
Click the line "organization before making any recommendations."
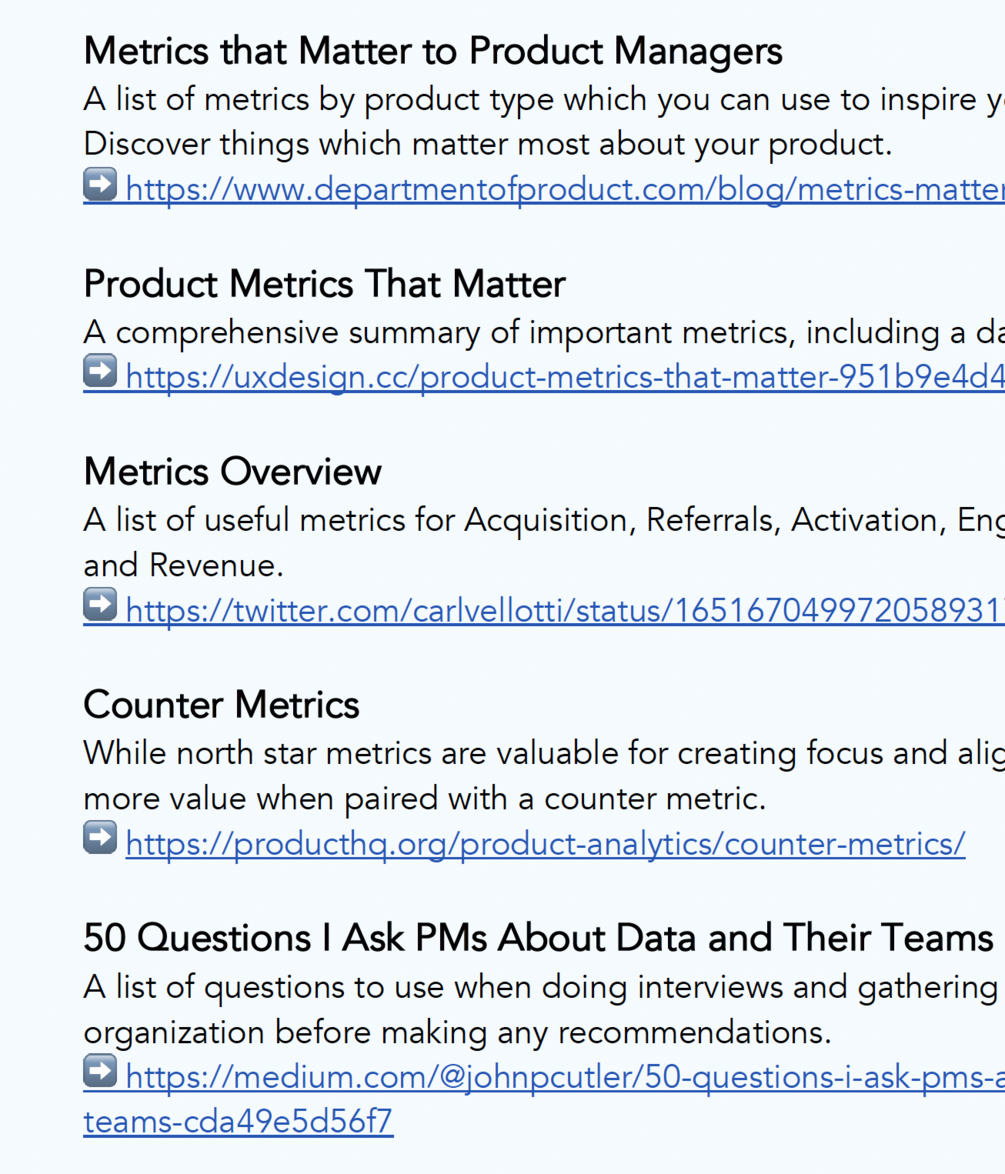pyautogui.click(x=457, y=1032)
